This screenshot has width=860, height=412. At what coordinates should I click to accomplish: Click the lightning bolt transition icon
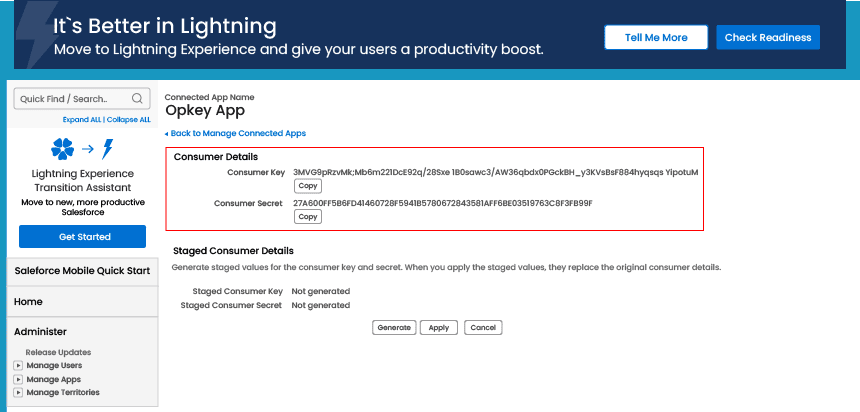coord(108,149)
